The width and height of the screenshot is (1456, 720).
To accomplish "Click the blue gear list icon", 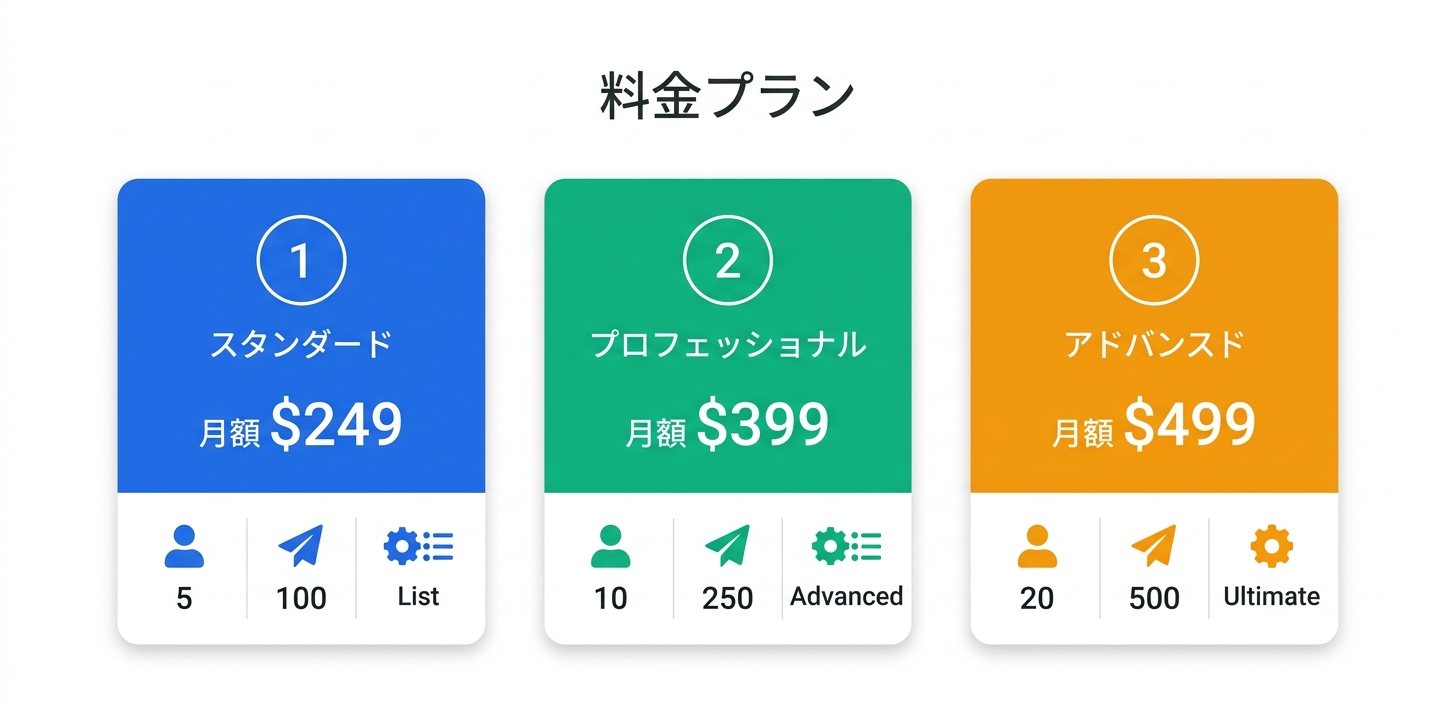I will tap(418, 546).
